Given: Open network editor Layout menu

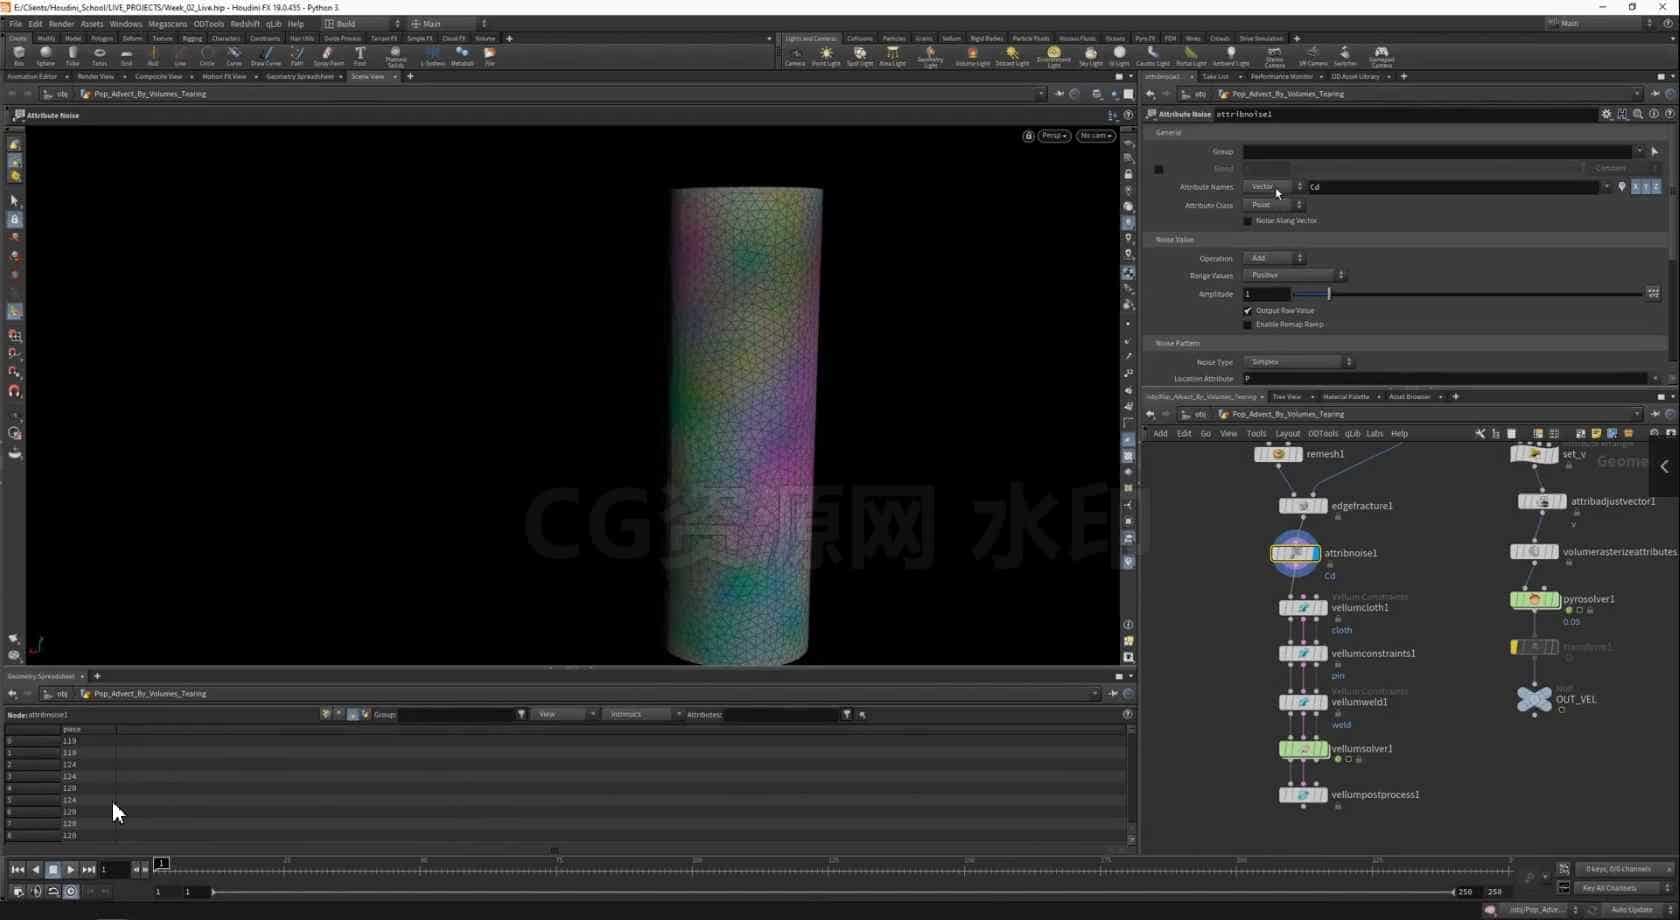Looking at the screenshot, I should click(1287, 434).
